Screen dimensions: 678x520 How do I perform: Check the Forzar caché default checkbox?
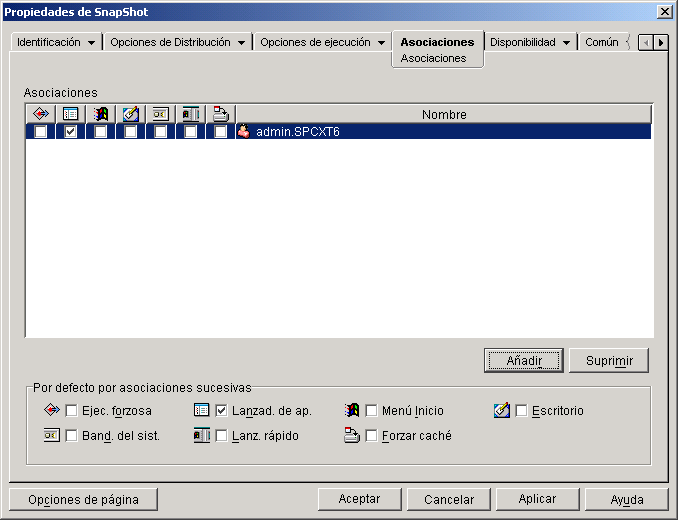[371, 436]
